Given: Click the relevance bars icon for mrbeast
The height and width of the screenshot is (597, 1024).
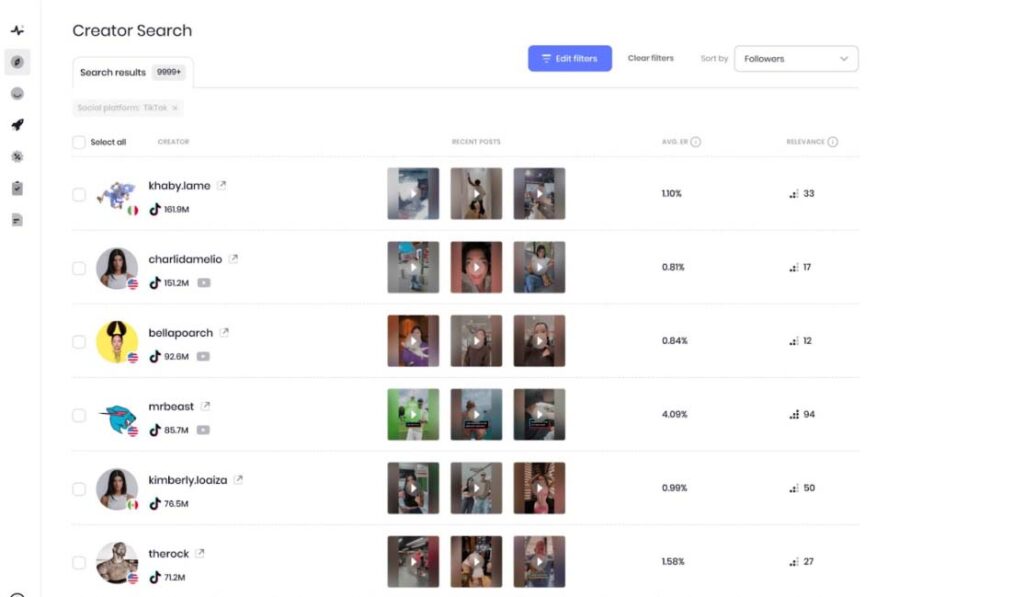Looking at the screenshot, I should [x=794, y=414].
